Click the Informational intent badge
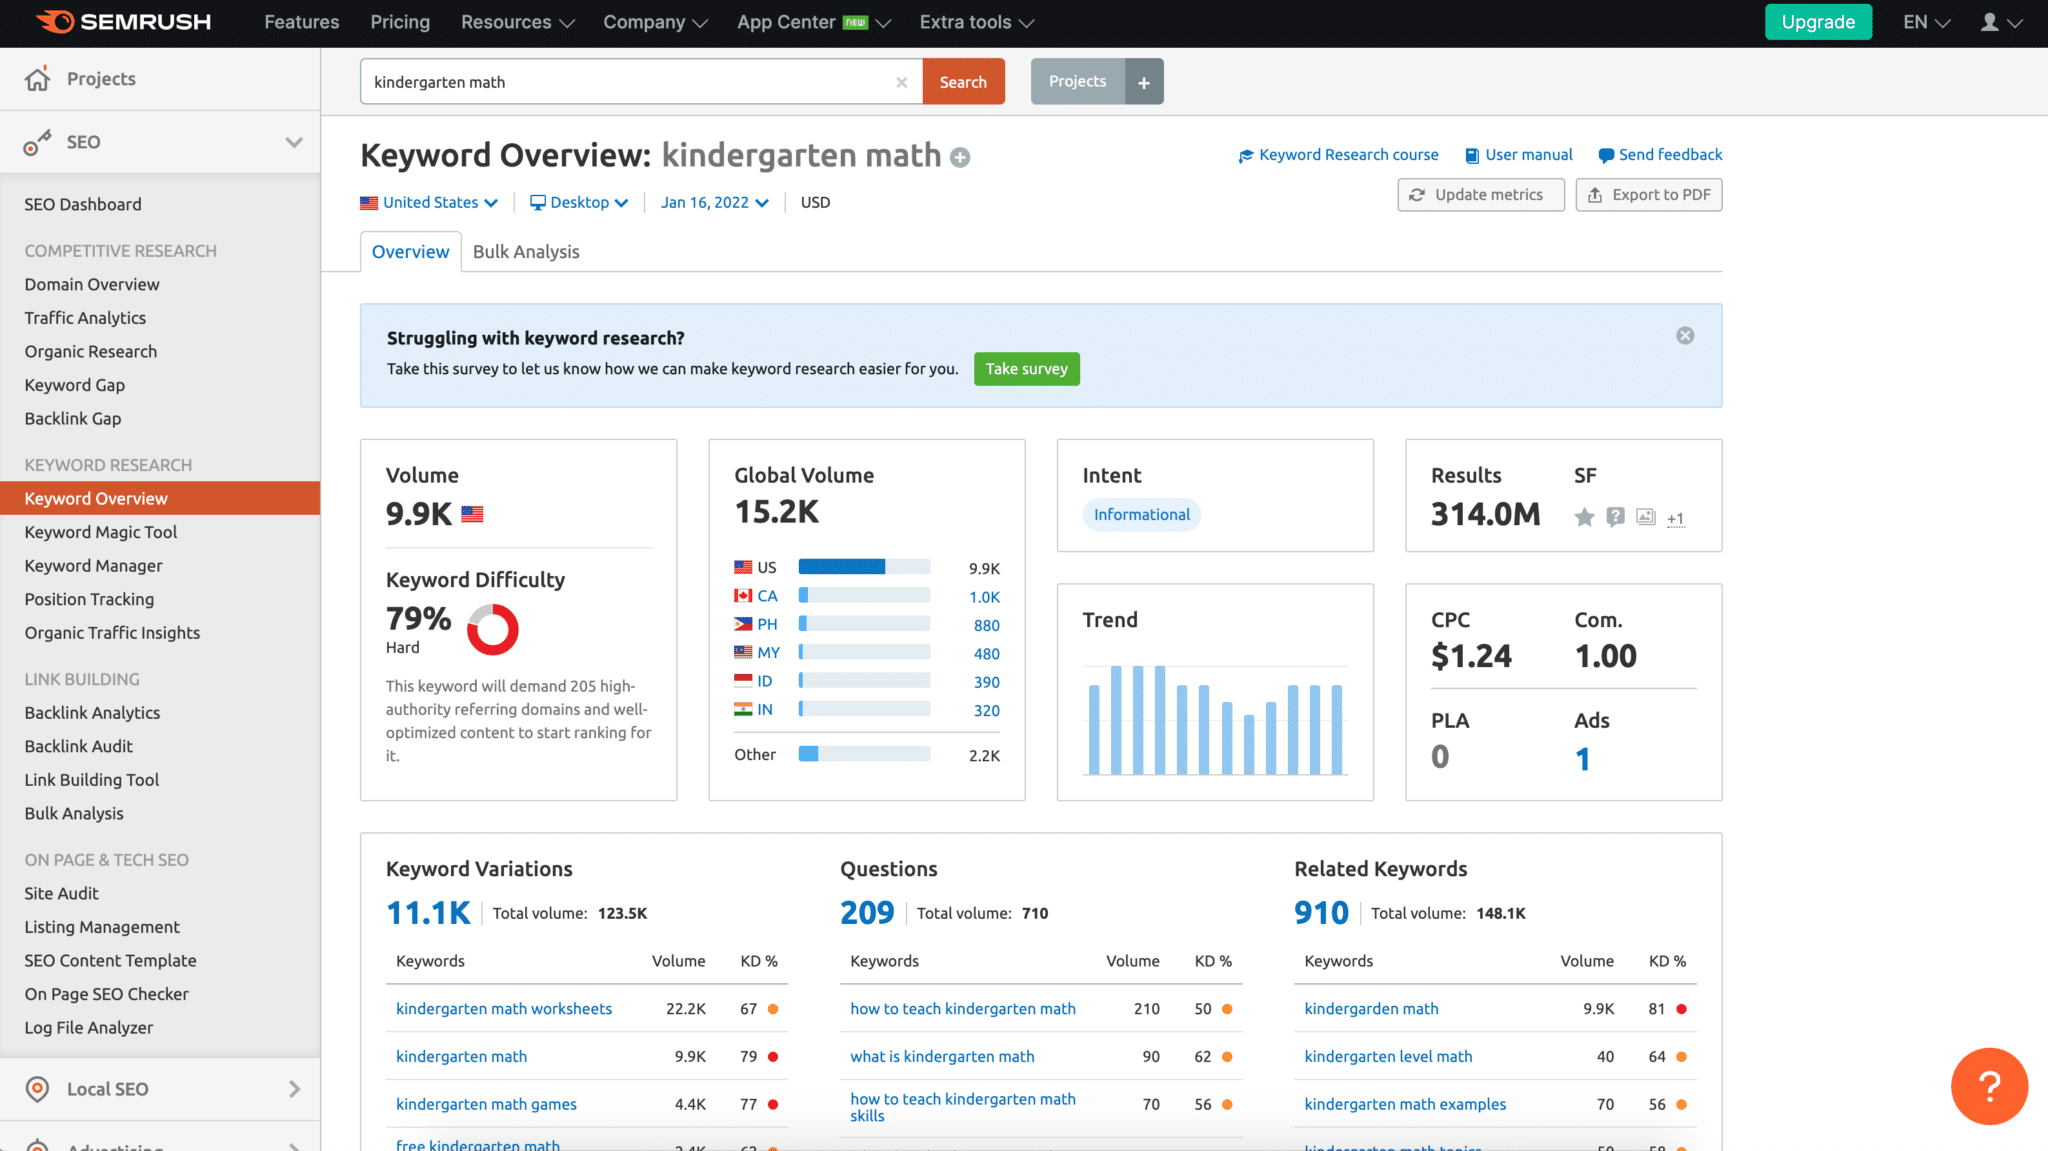 point(1141,514)
